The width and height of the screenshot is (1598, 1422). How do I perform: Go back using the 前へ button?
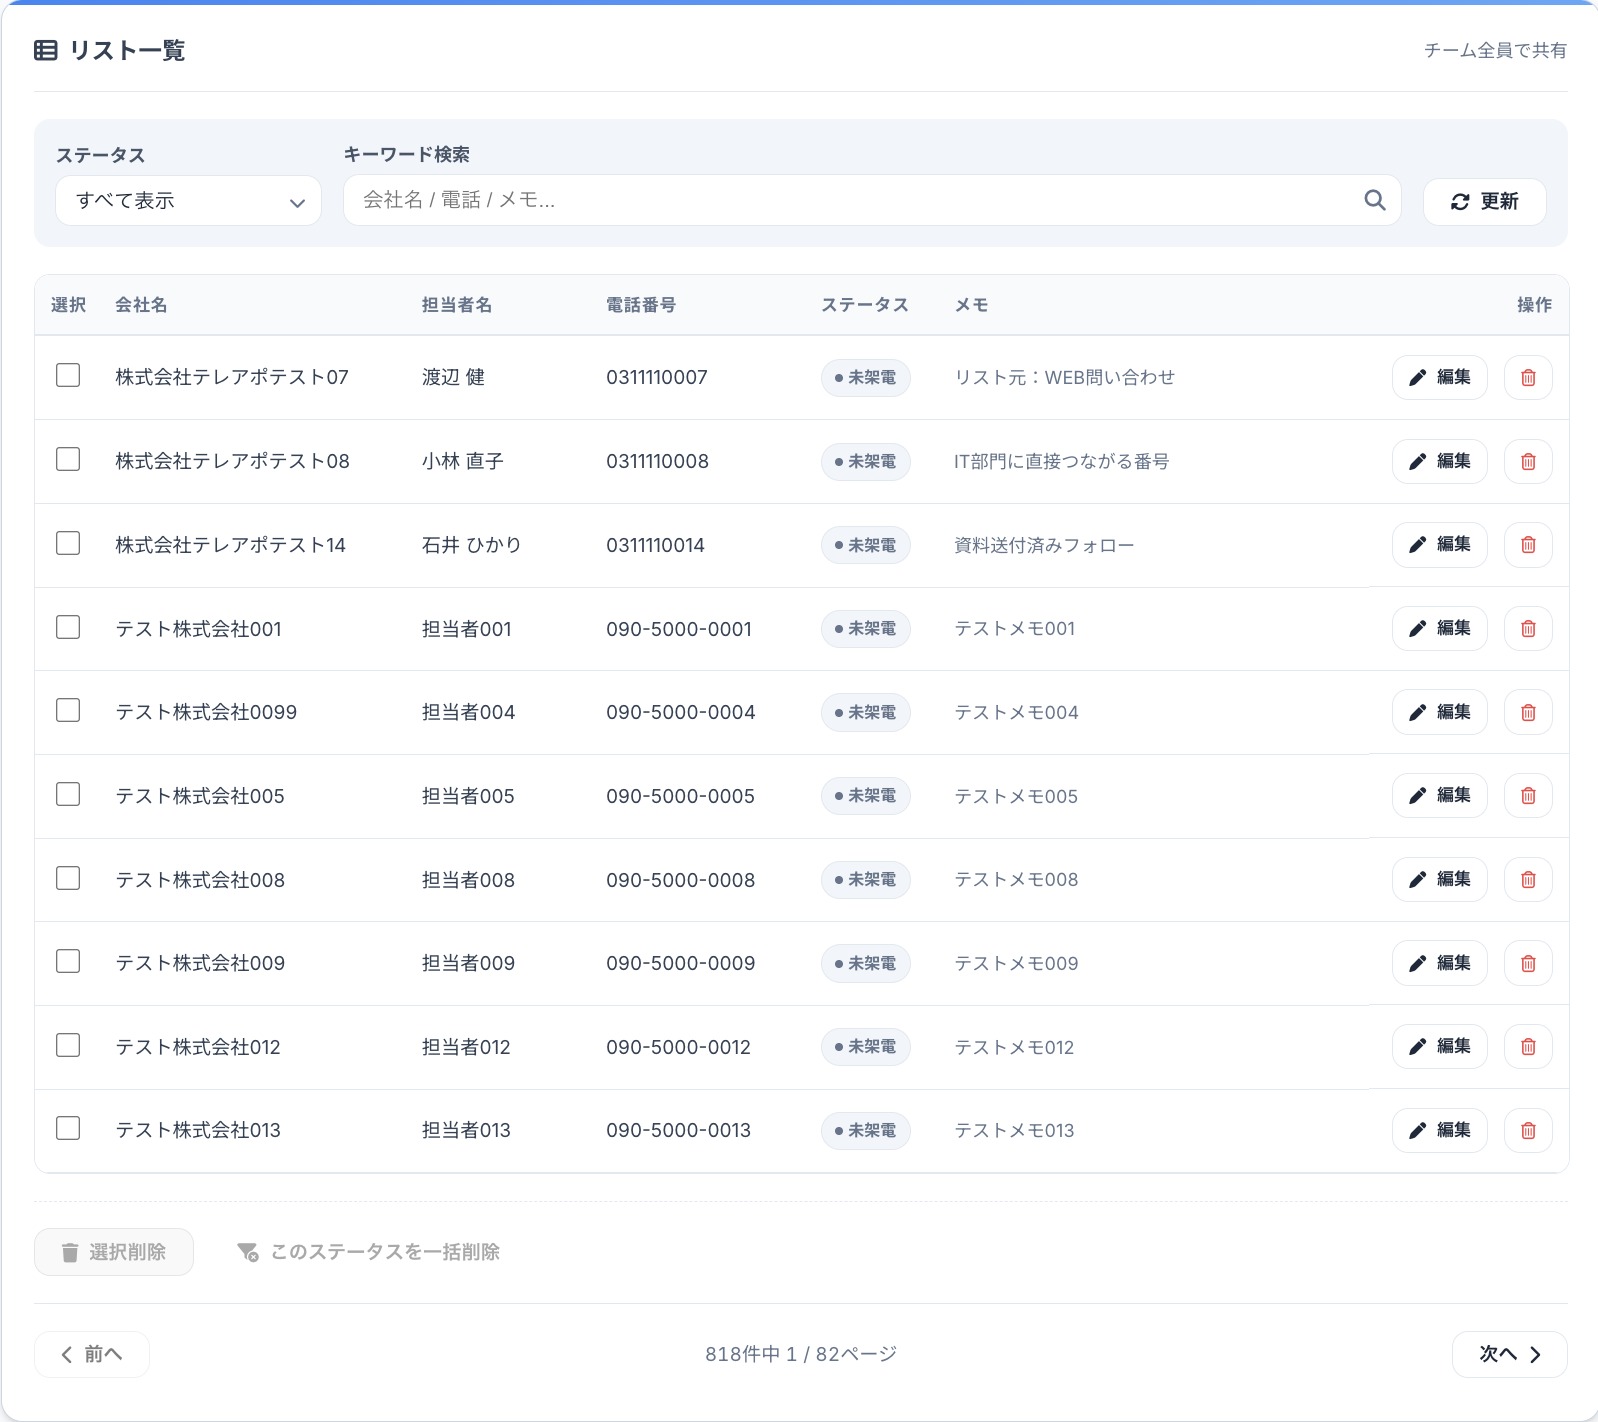92,1354
